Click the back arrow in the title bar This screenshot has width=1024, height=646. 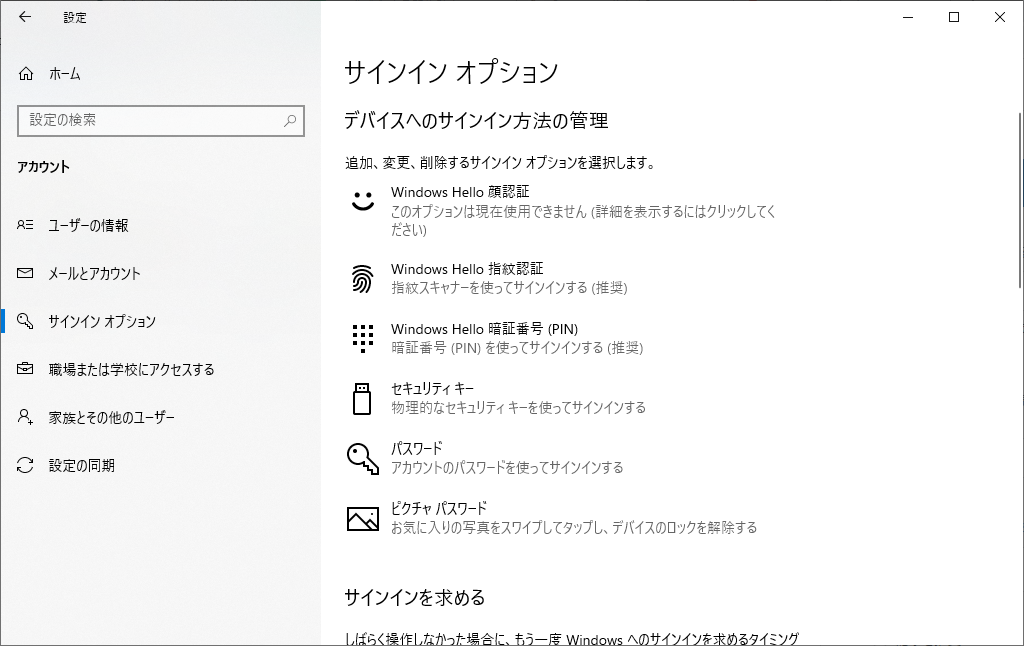(25, 17)
